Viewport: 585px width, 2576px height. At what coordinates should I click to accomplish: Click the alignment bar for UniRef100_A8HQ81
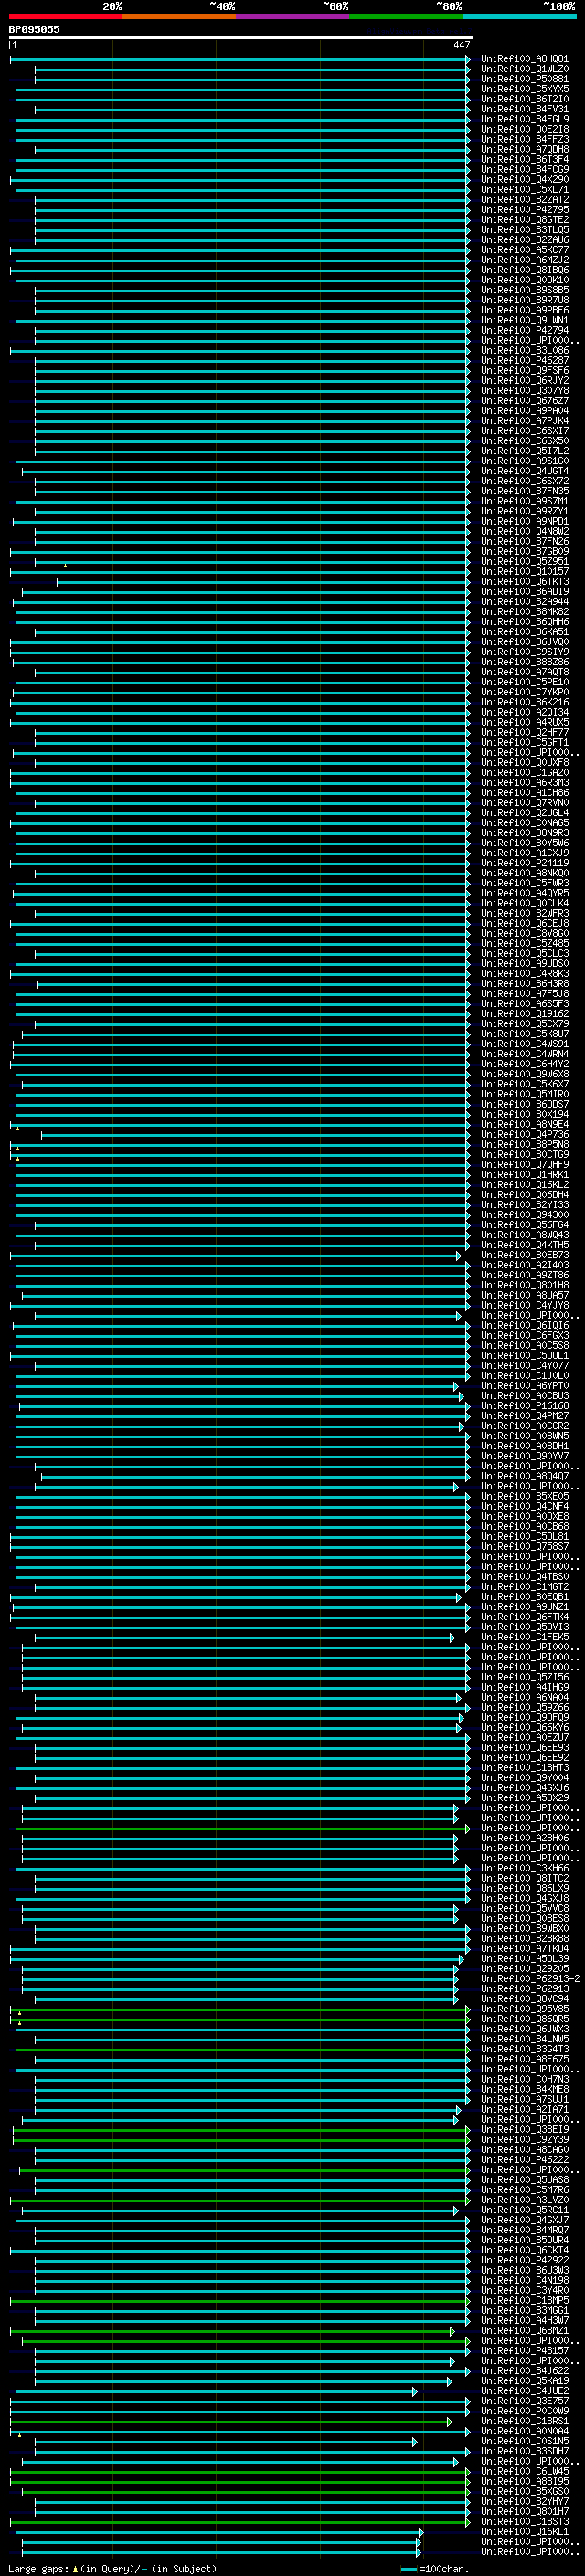click(x=240, y=59)
